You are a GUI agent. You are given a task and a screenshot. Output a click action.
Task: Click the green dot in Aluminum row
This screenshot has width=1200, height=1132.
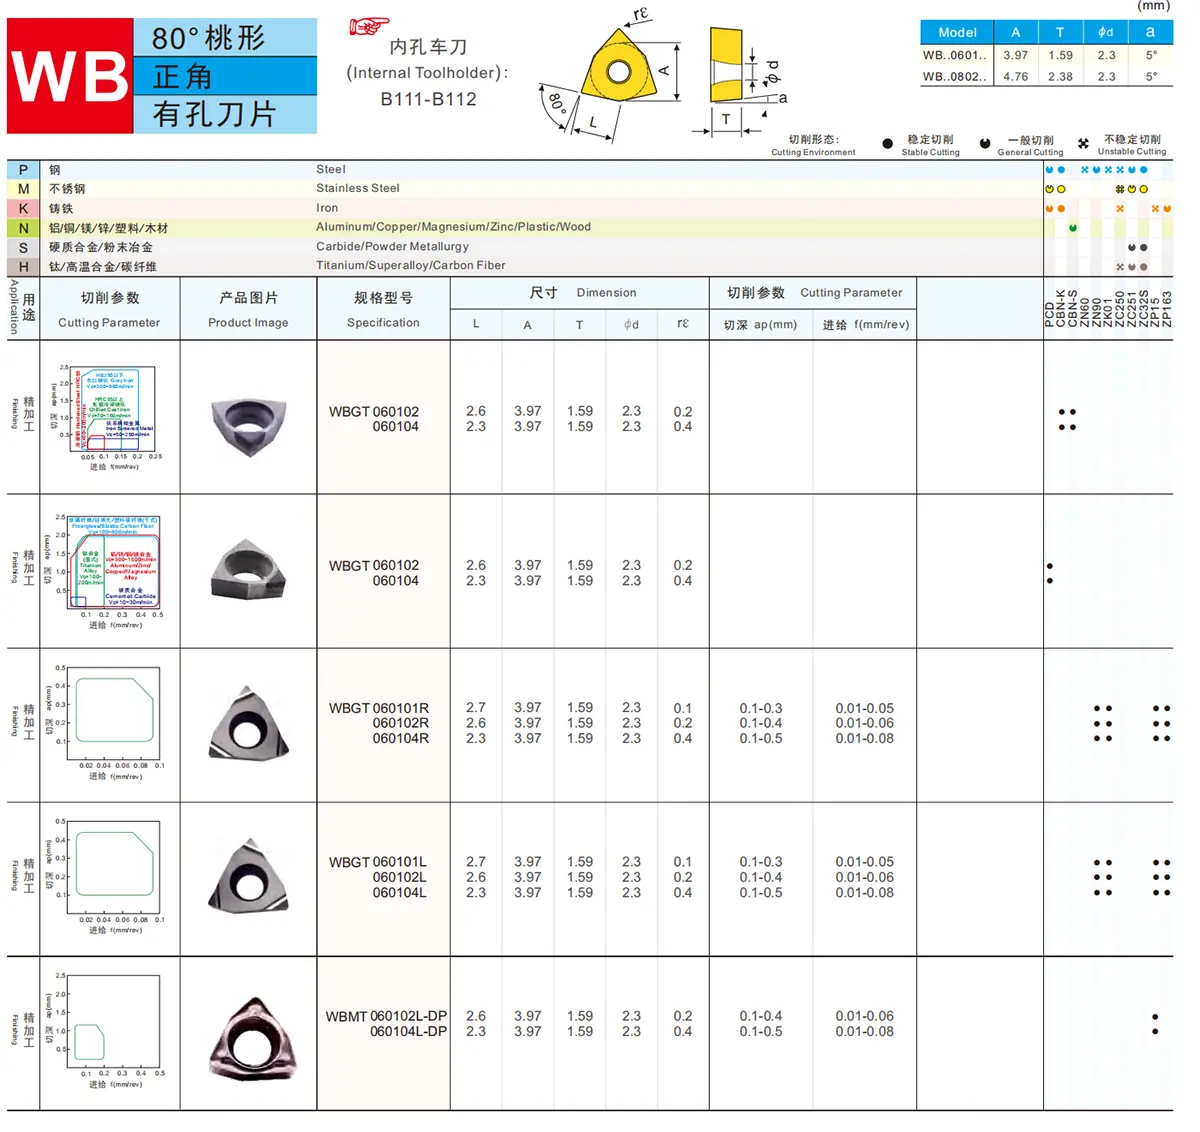(x=1073, y=228)
